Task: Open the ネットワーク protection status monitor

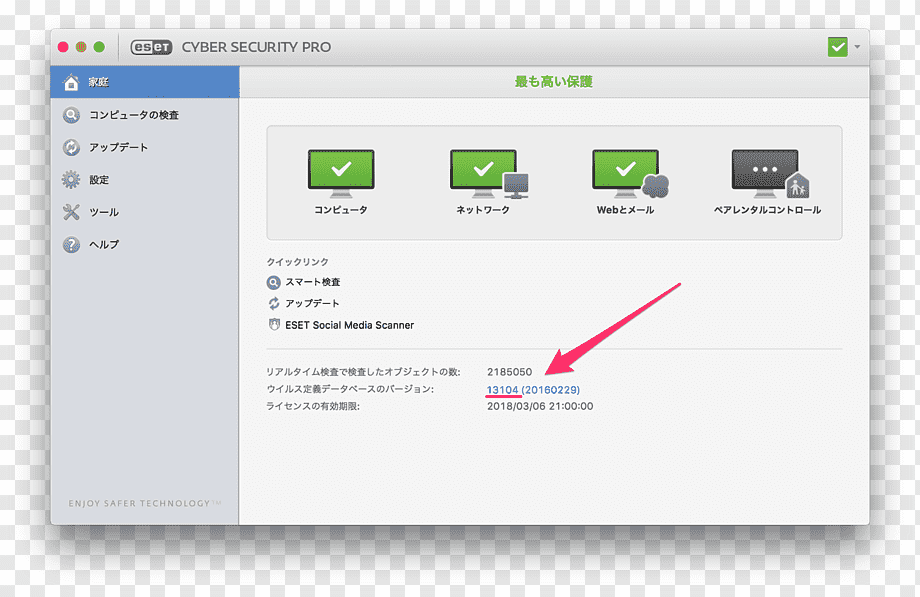Action: point(489,173)
